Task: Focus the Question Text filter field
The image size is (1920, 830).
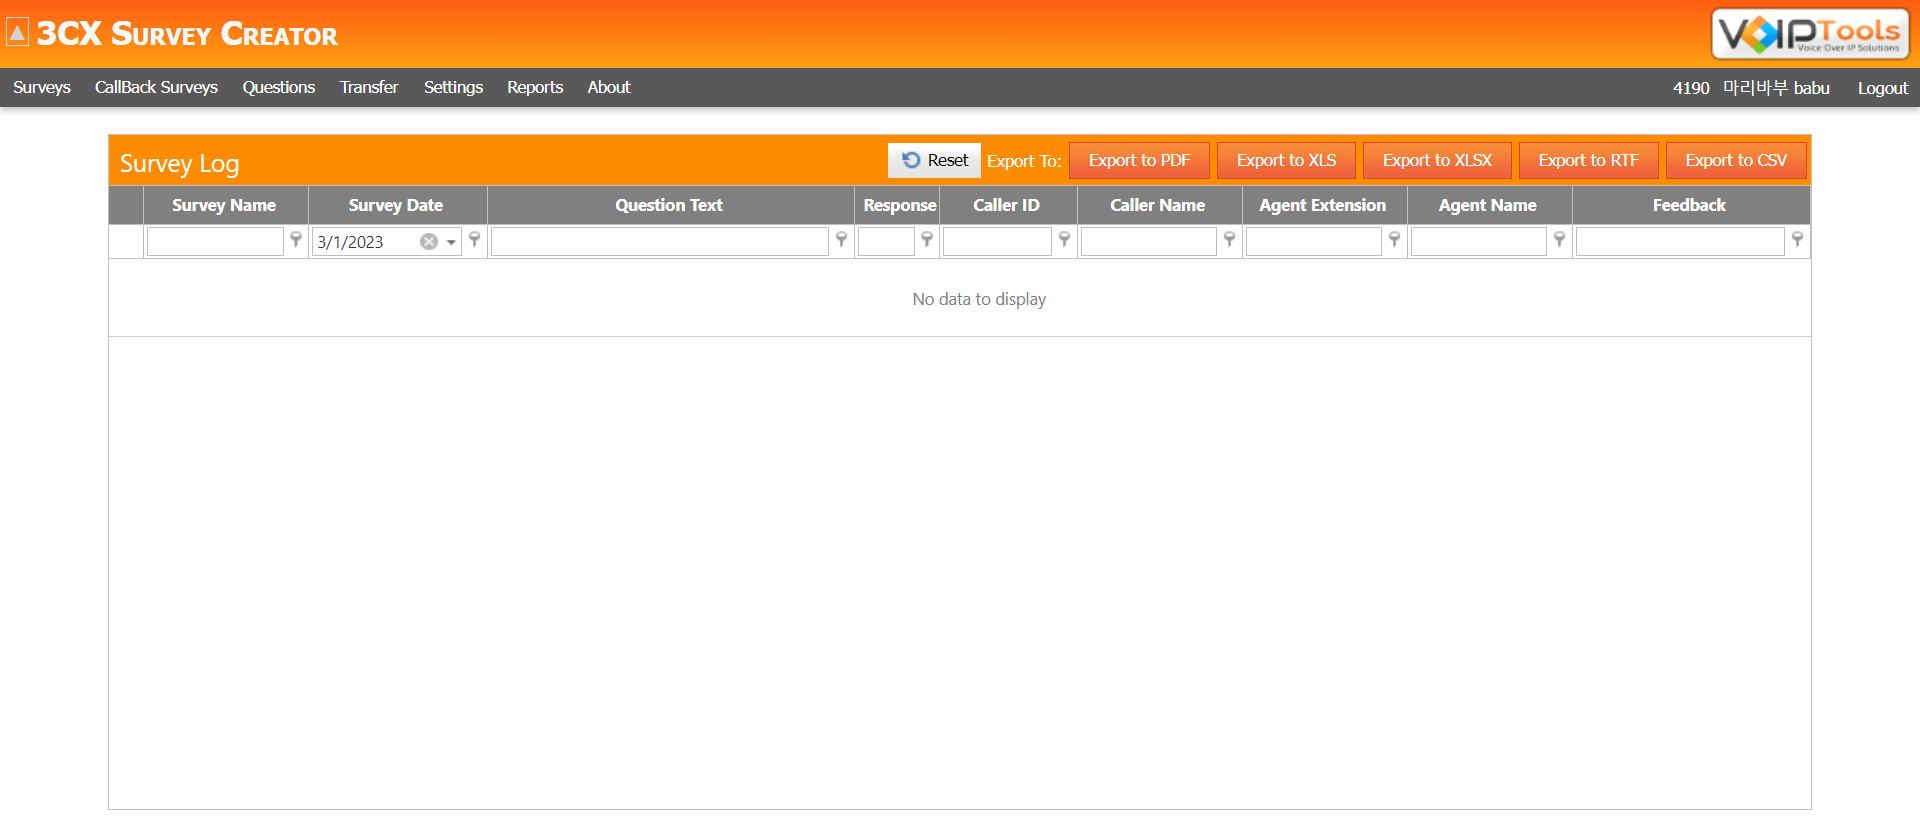Action: coord(659,241)
